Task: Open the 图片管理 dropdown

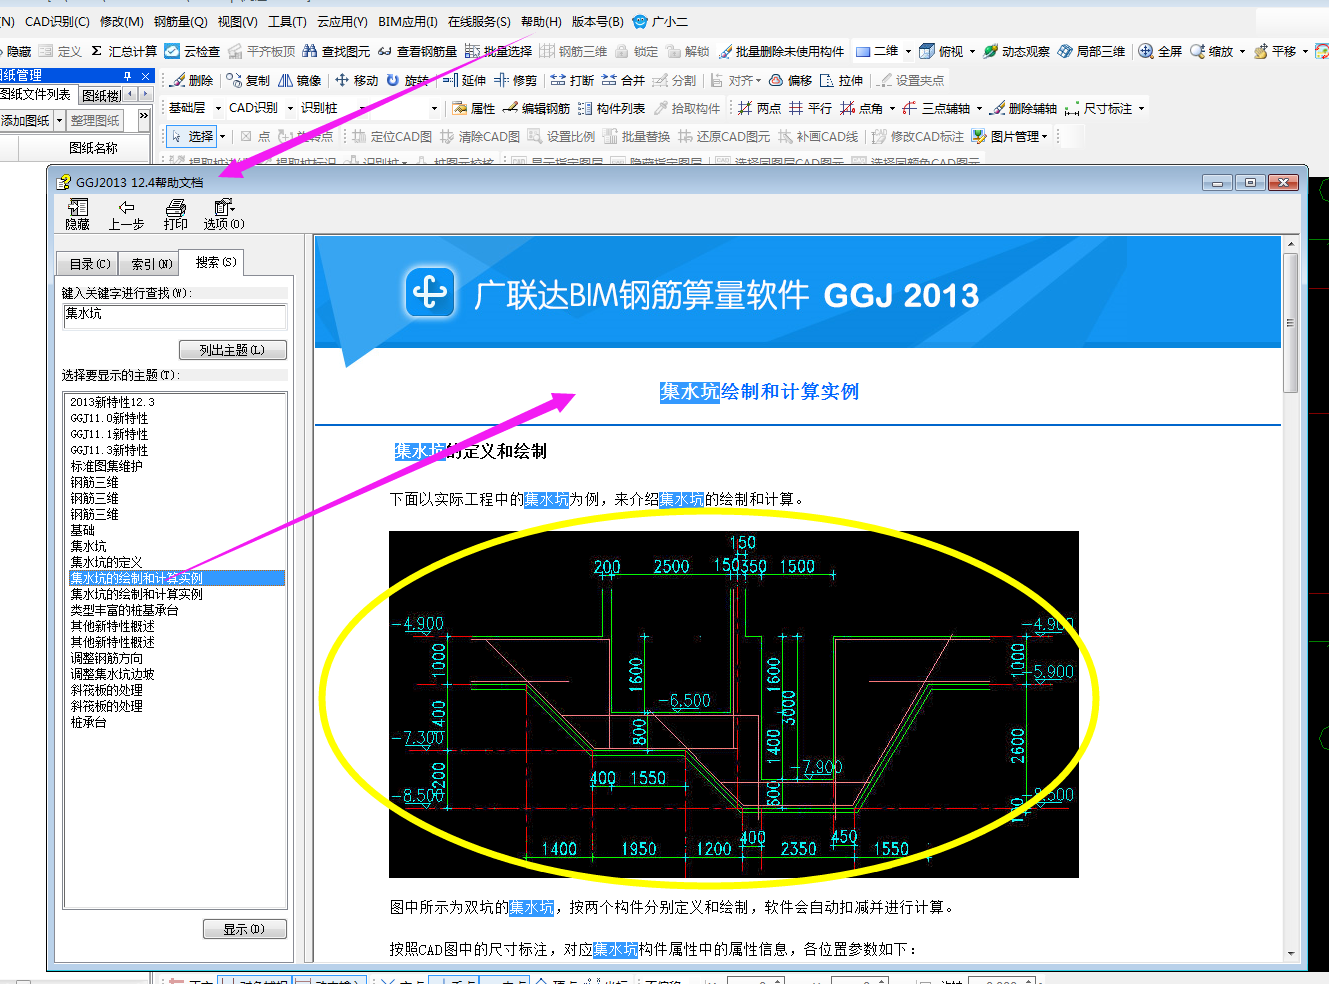Action: tap(1011, 136)
